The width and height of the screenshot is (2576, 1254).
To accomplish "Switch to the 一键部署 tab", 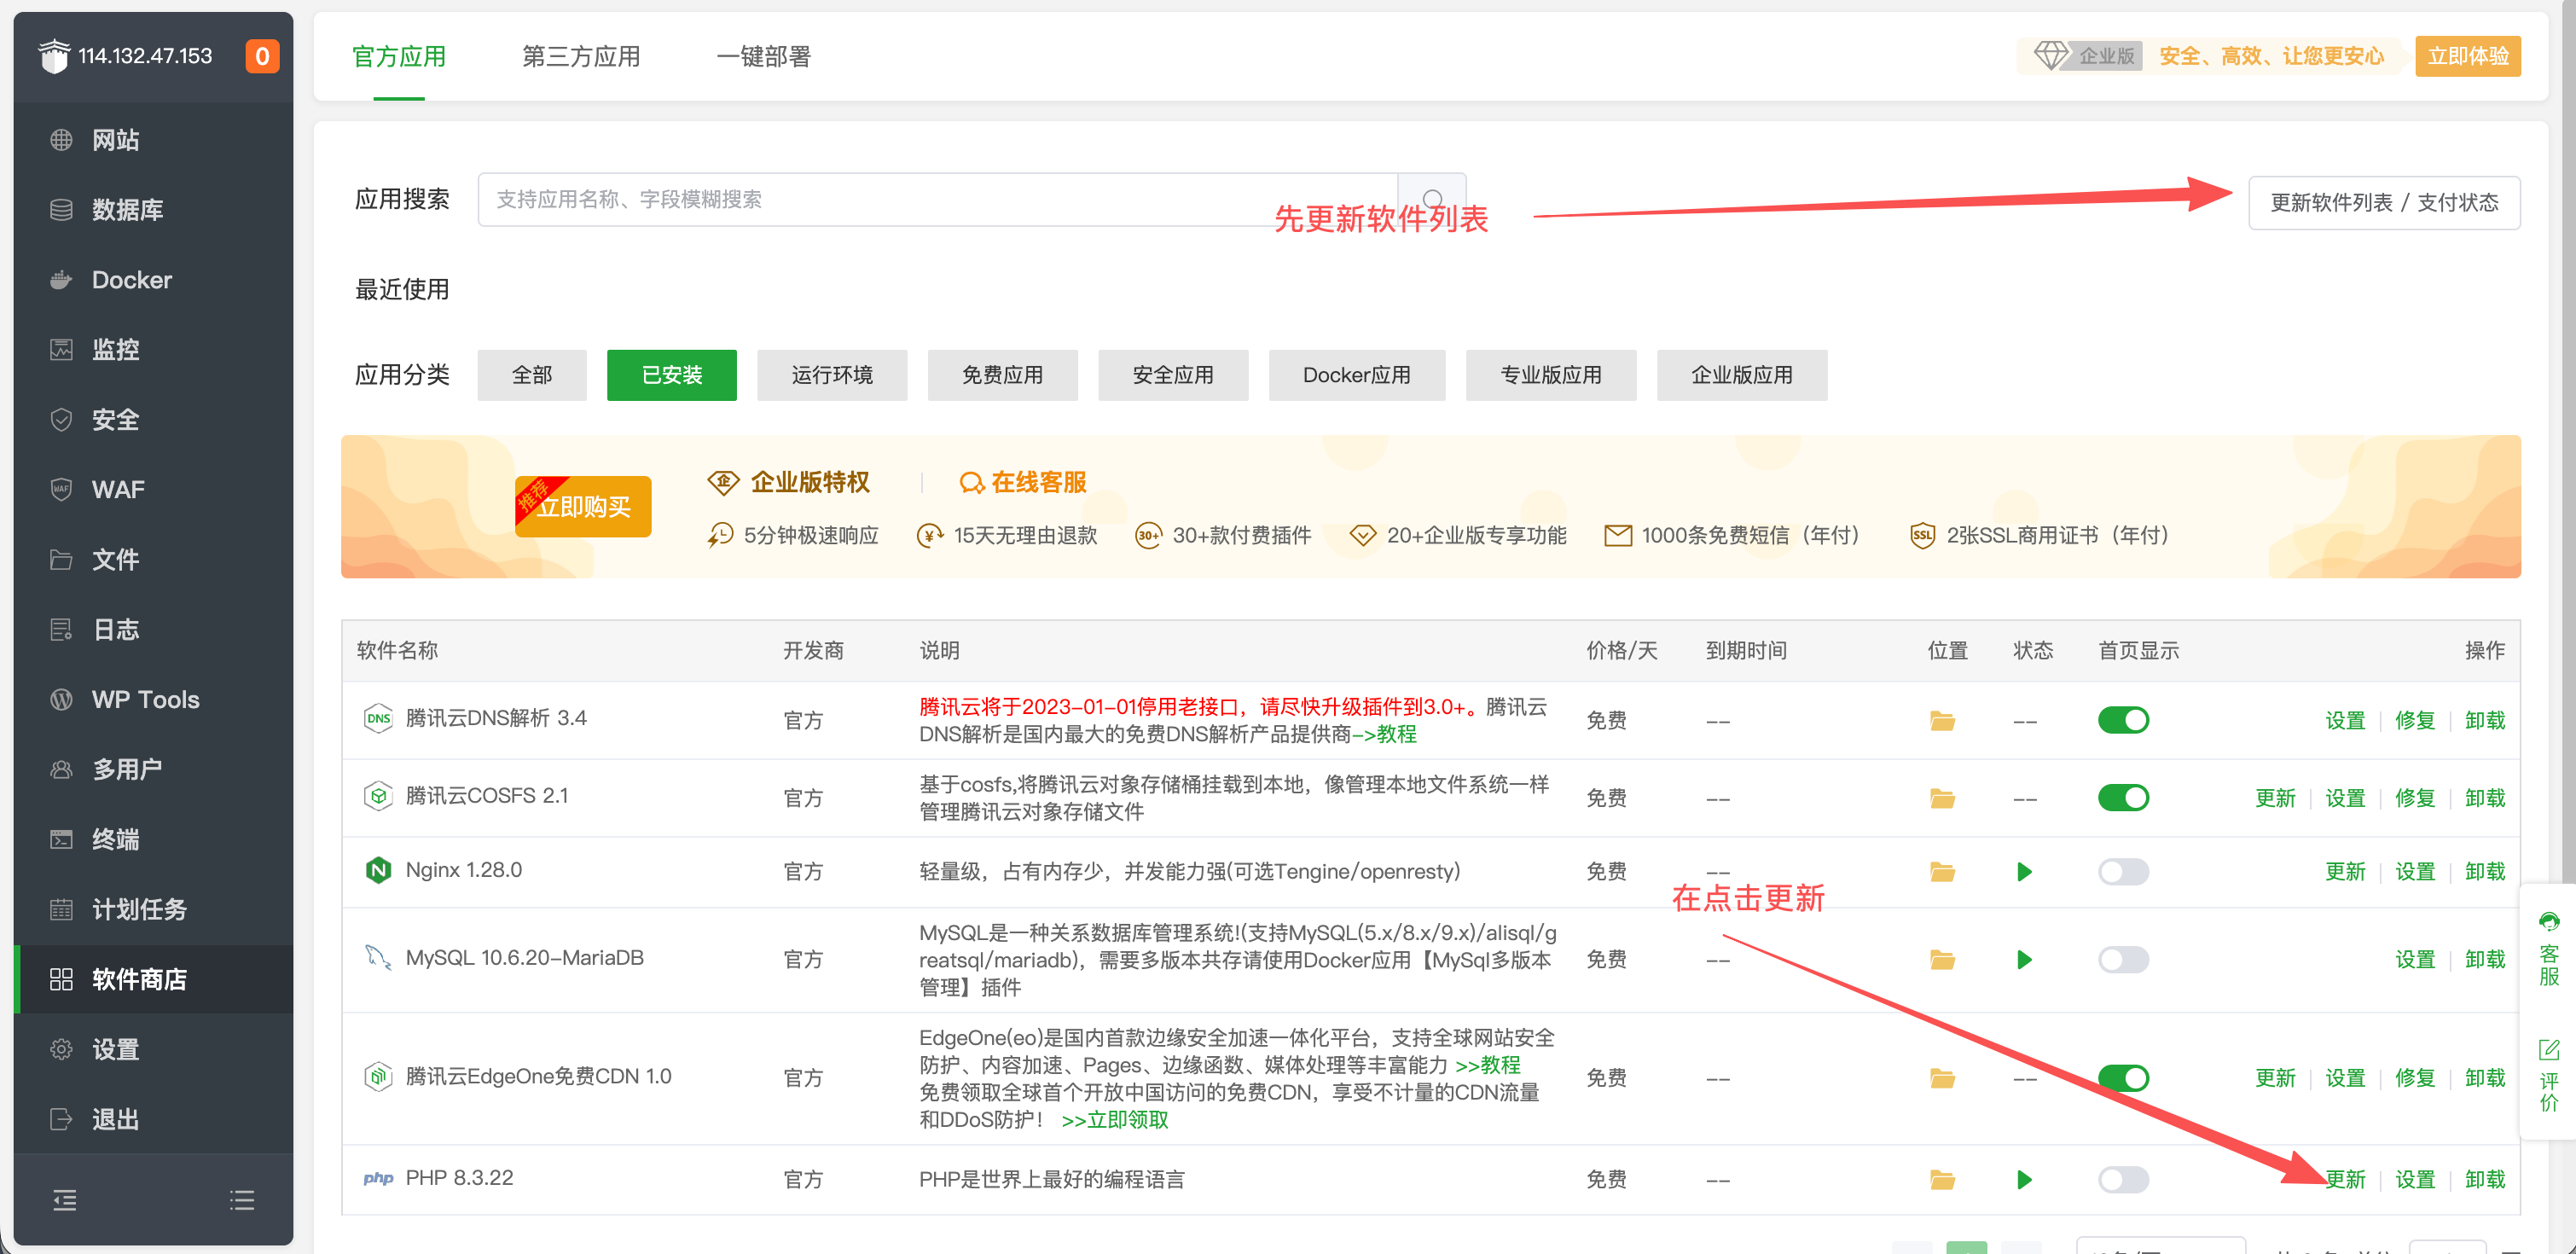I will click(763, 57).
